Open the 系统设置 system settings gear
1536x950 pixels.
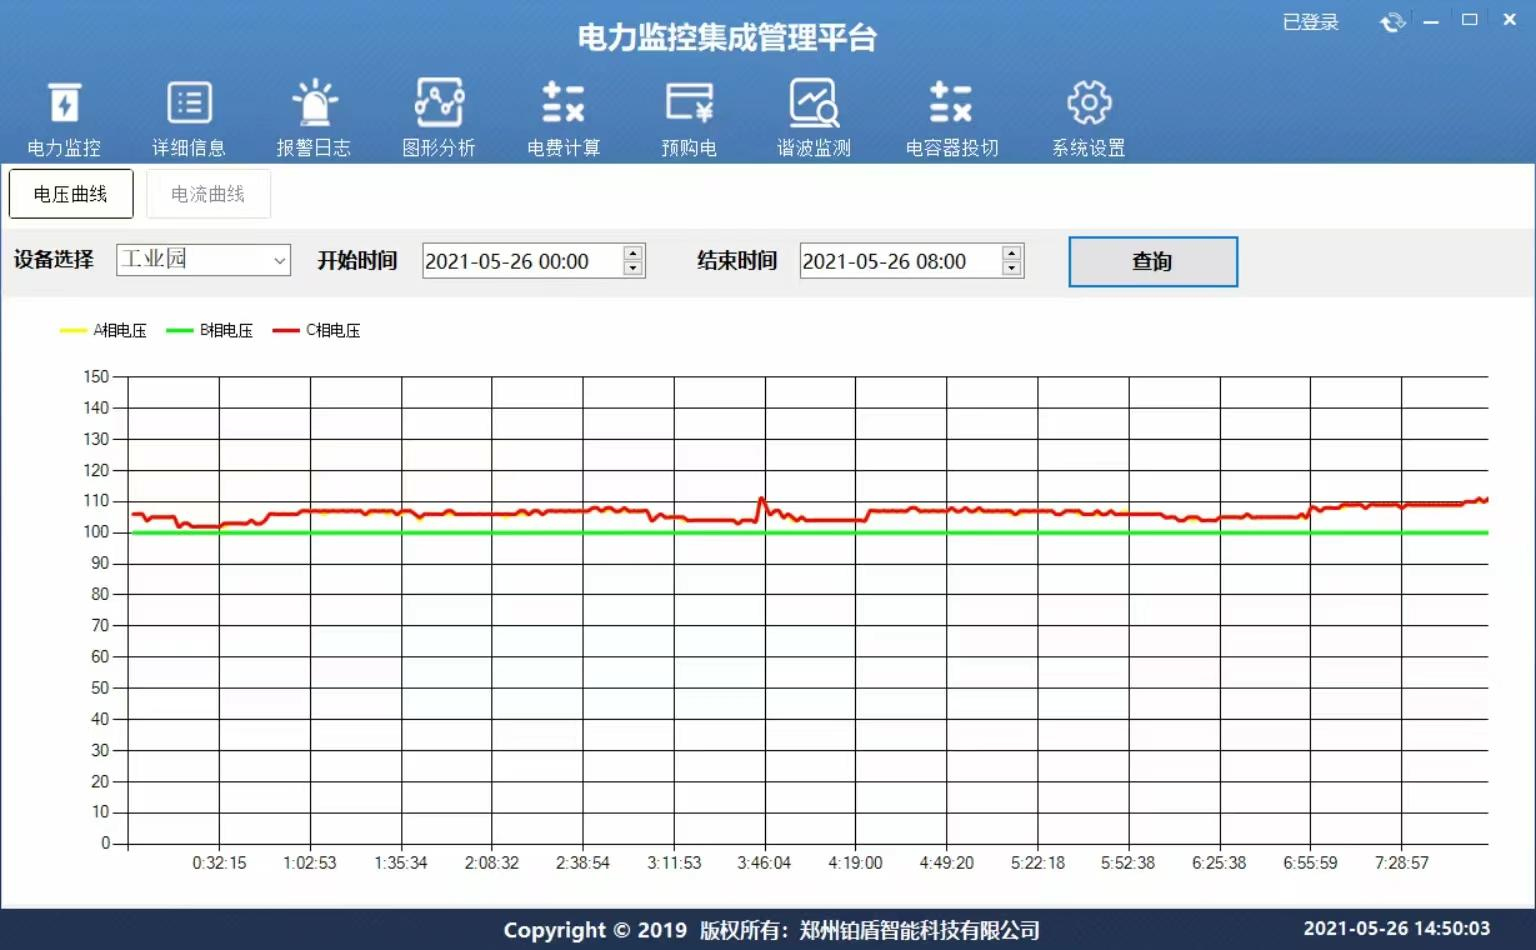[x=1088, y=104]
